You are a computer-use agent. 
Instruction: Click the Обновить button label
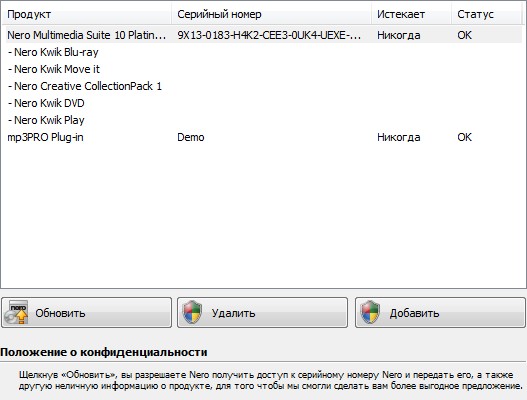(x=60, y=313)
